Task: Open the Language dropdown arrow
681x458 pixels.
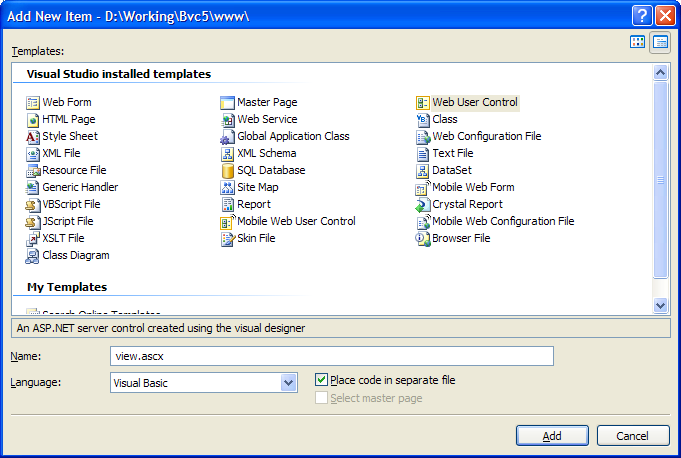Action: [288, 383]
